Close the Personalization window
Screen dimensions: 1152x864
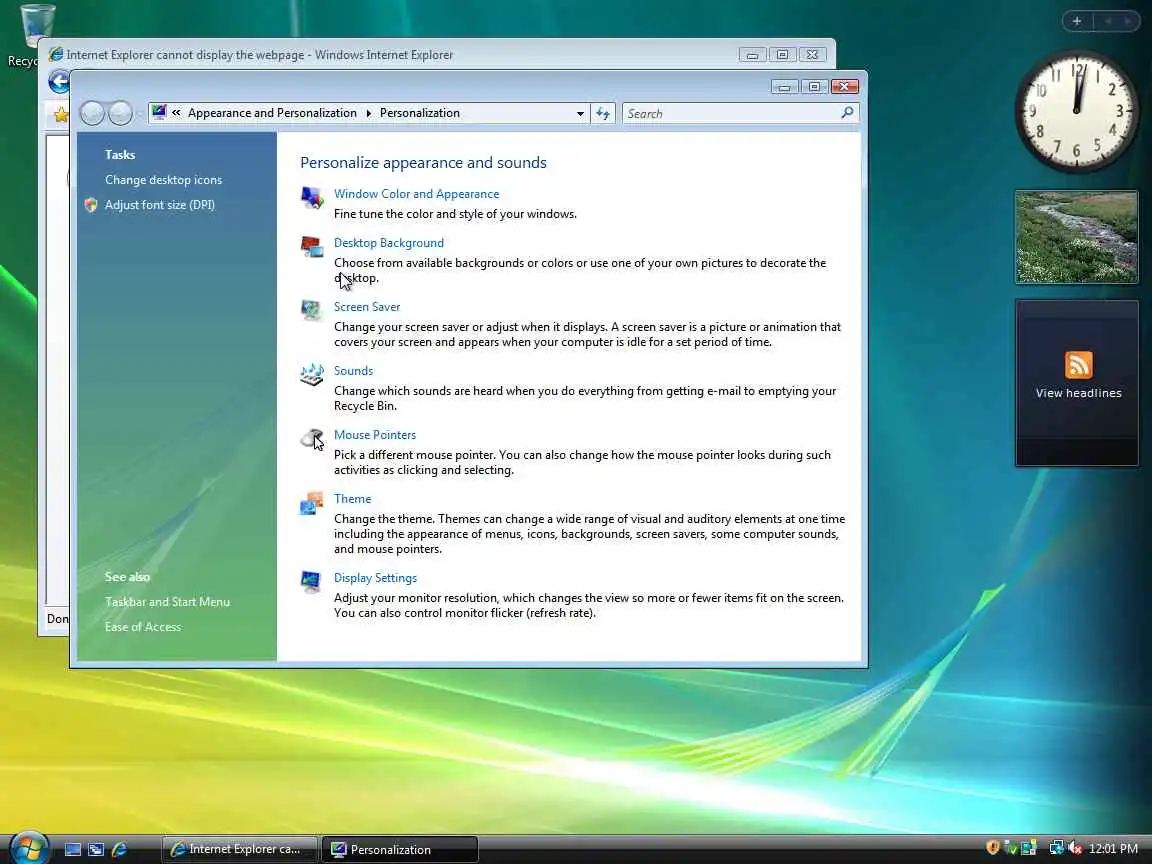coord(845,87)
